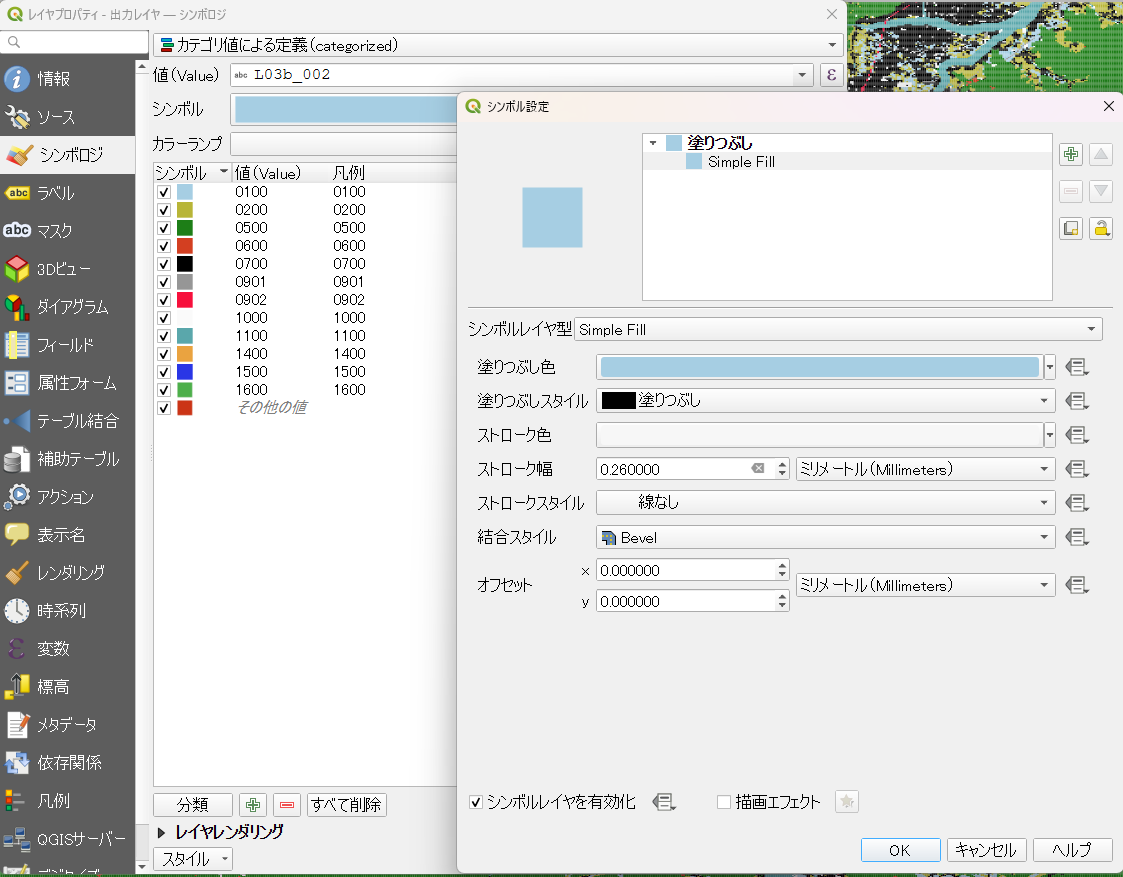Open data-defined override for オフセット
Screen dimensions: 1123x877
click(x=1076, y=585)
